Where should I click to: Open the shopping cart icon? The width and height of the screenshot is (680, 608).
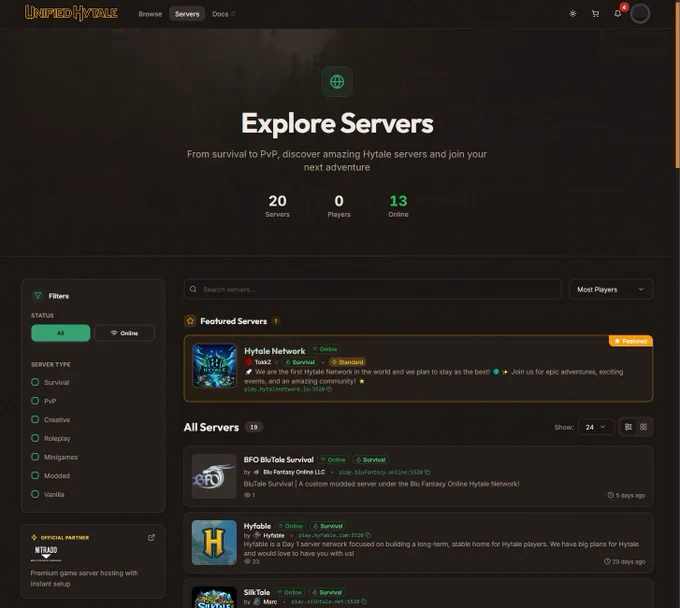click(595, 14)
